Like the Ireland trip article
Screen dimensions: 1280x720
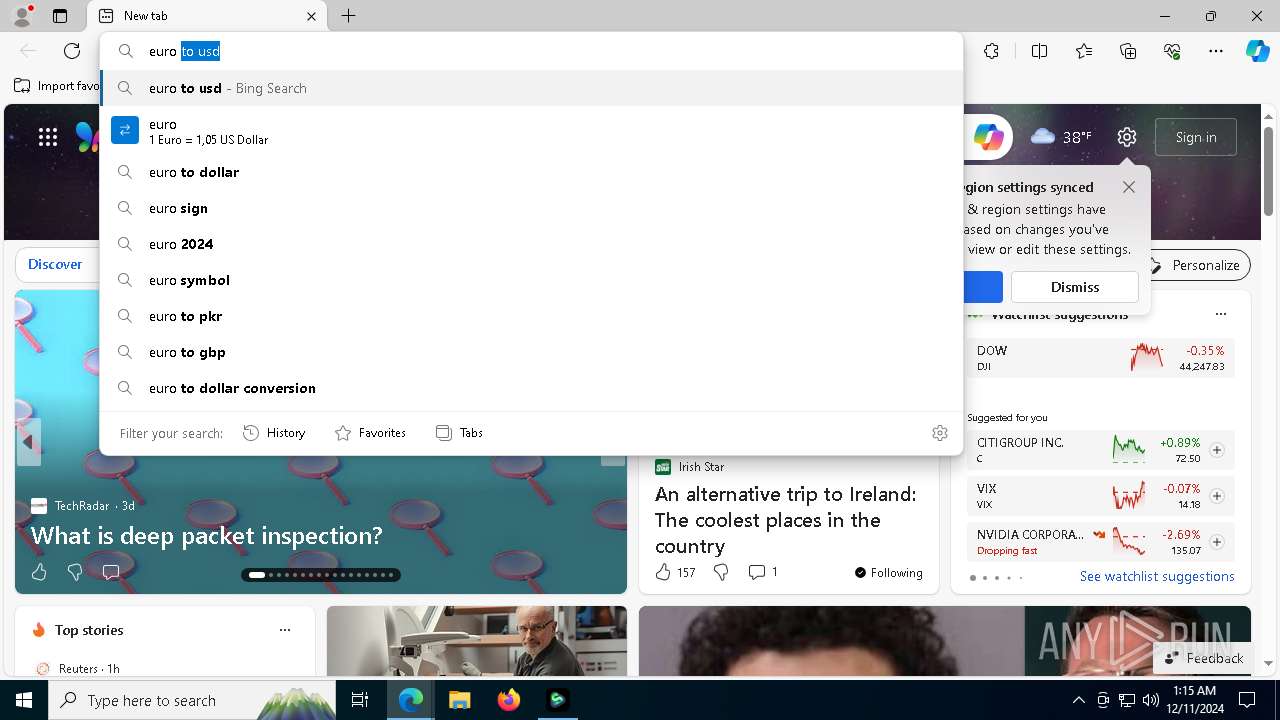pos(675,572)
